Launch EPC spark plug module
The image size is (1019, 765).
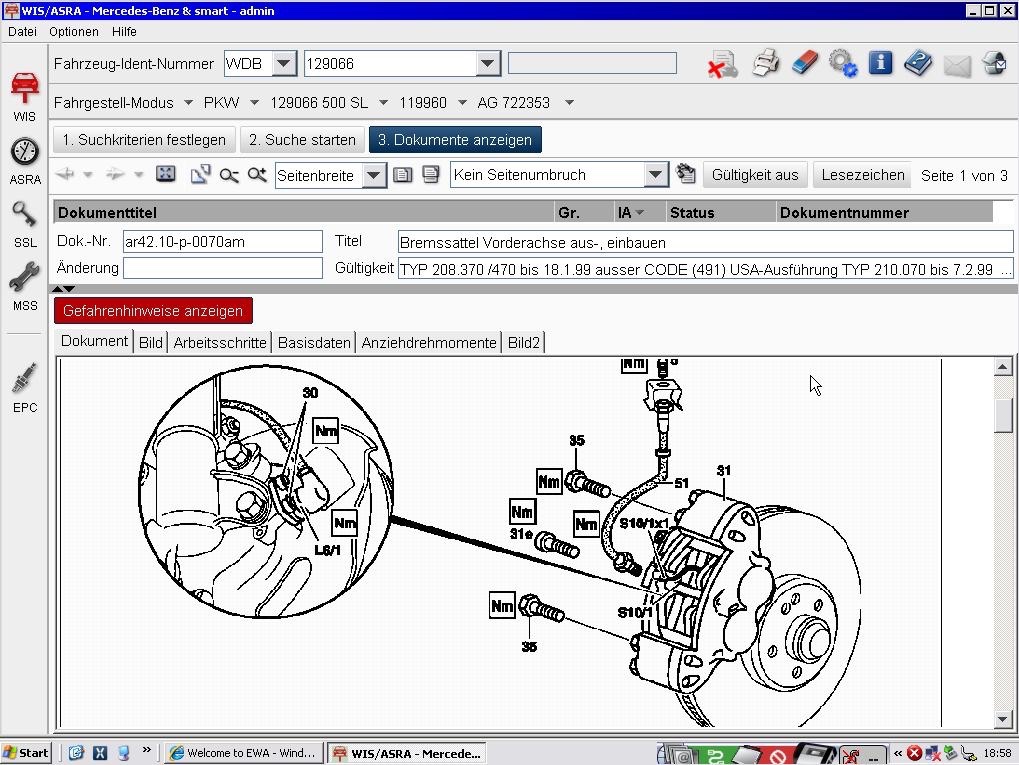[x=25, y=388]
